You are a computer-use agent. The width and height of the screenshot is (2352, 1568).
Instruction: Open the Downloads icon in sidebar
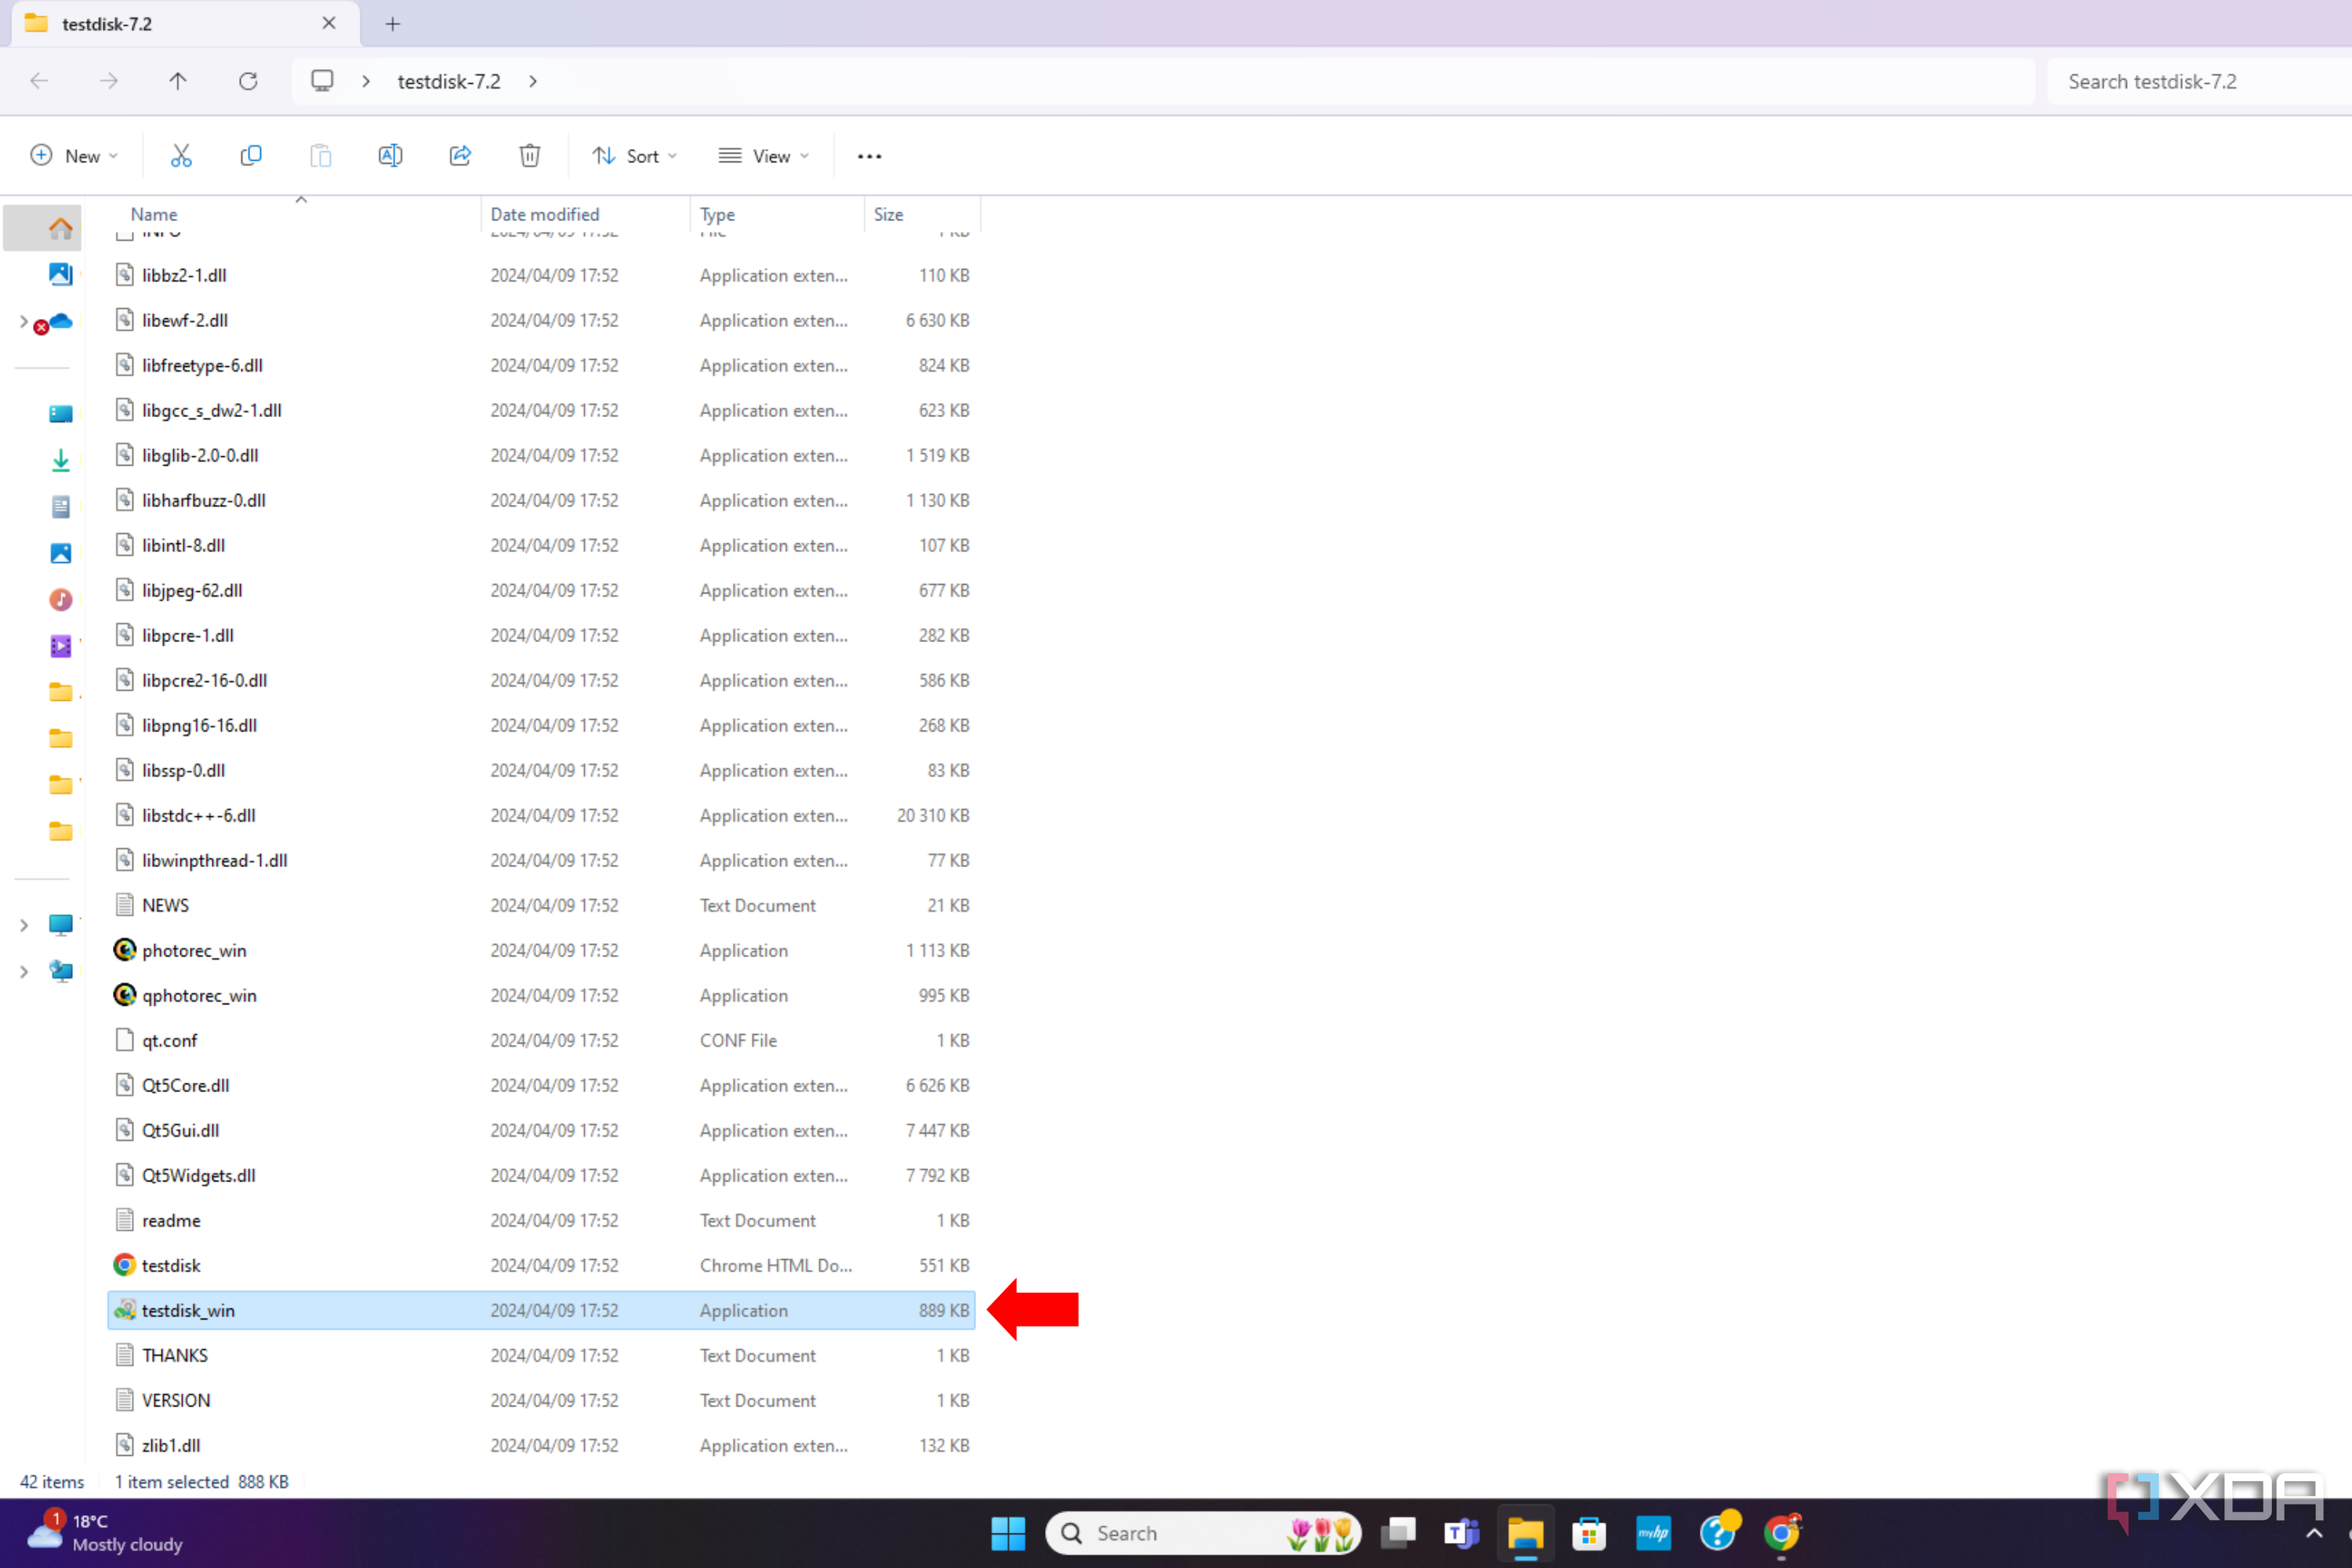(60, 460)
